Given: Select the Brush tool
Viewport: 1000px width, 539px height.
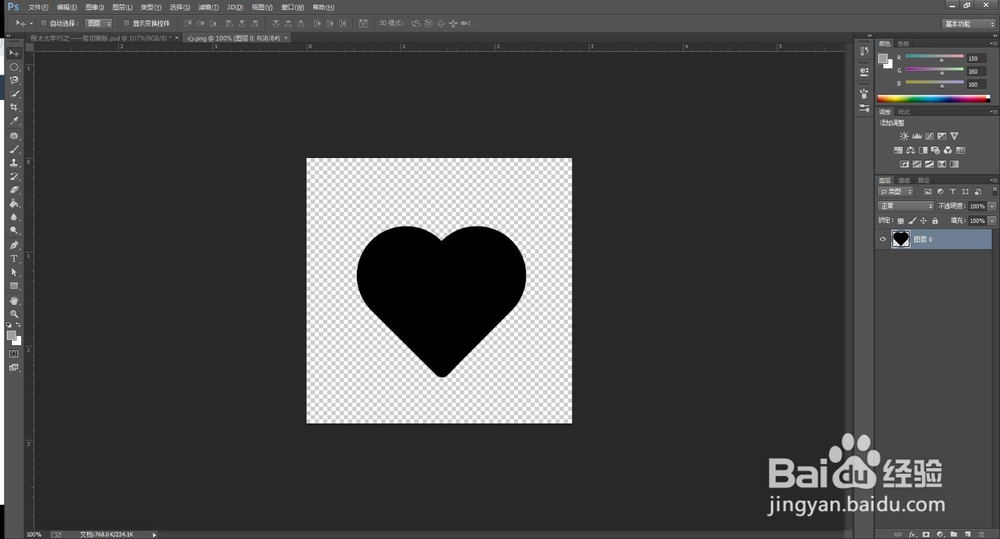Looking at the screenshot, I should [x=14, y=149].
